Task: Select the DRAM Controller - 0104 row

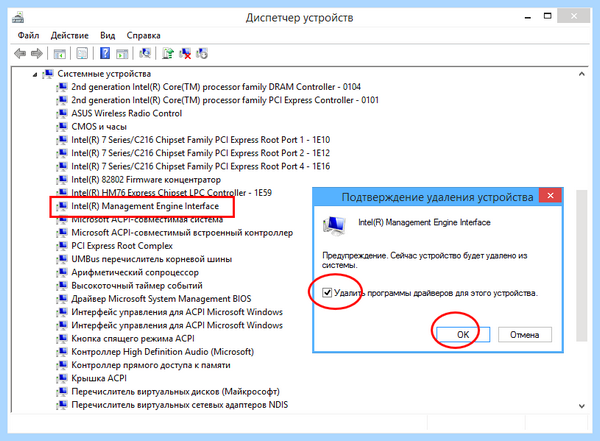Action: [216, 87]
